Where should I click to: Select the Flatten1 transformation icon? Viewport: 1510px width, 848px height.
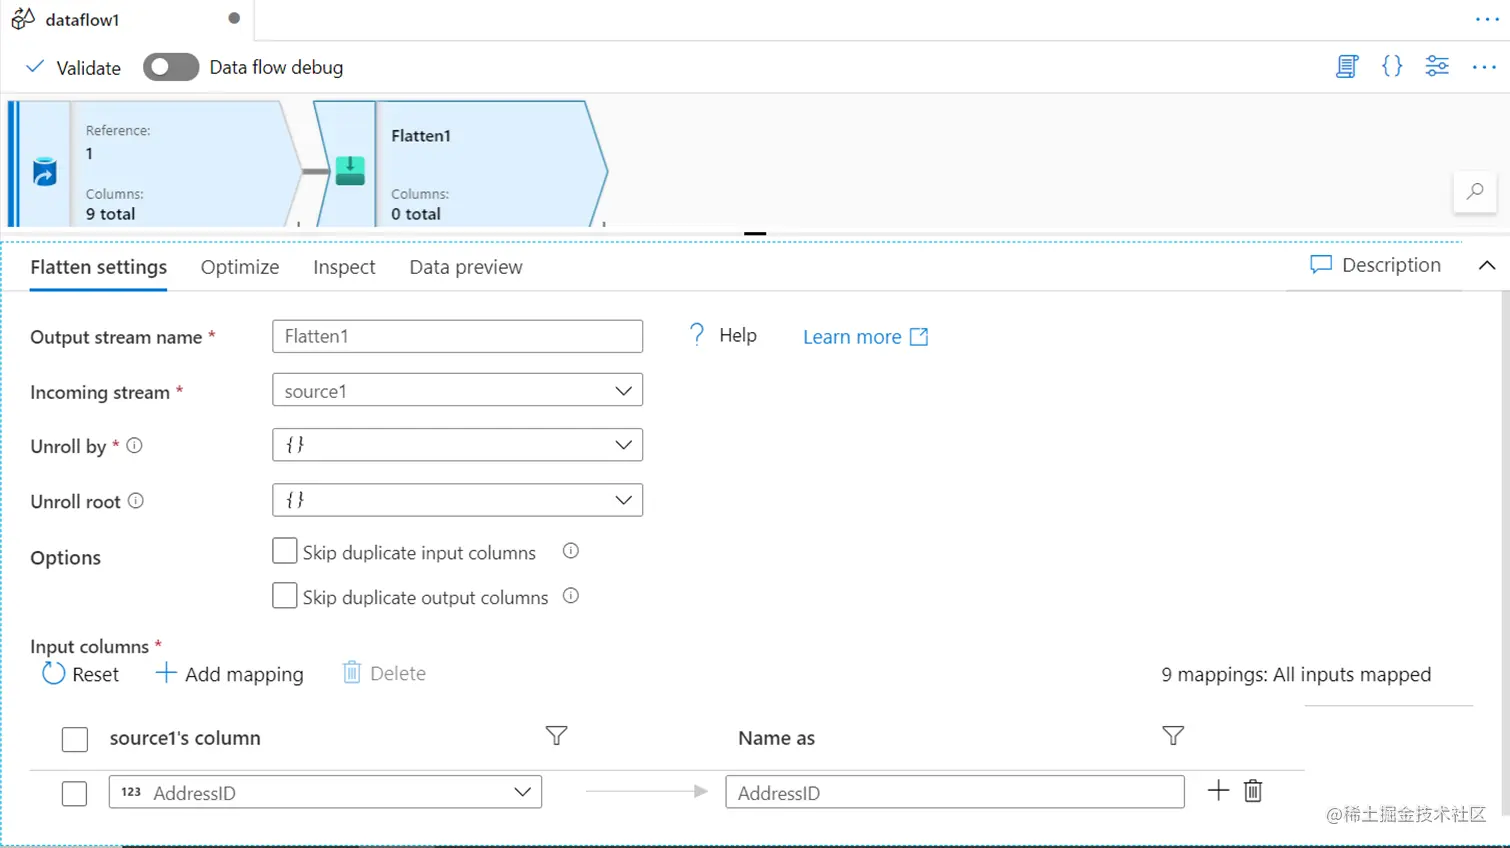tap(350, 171)
